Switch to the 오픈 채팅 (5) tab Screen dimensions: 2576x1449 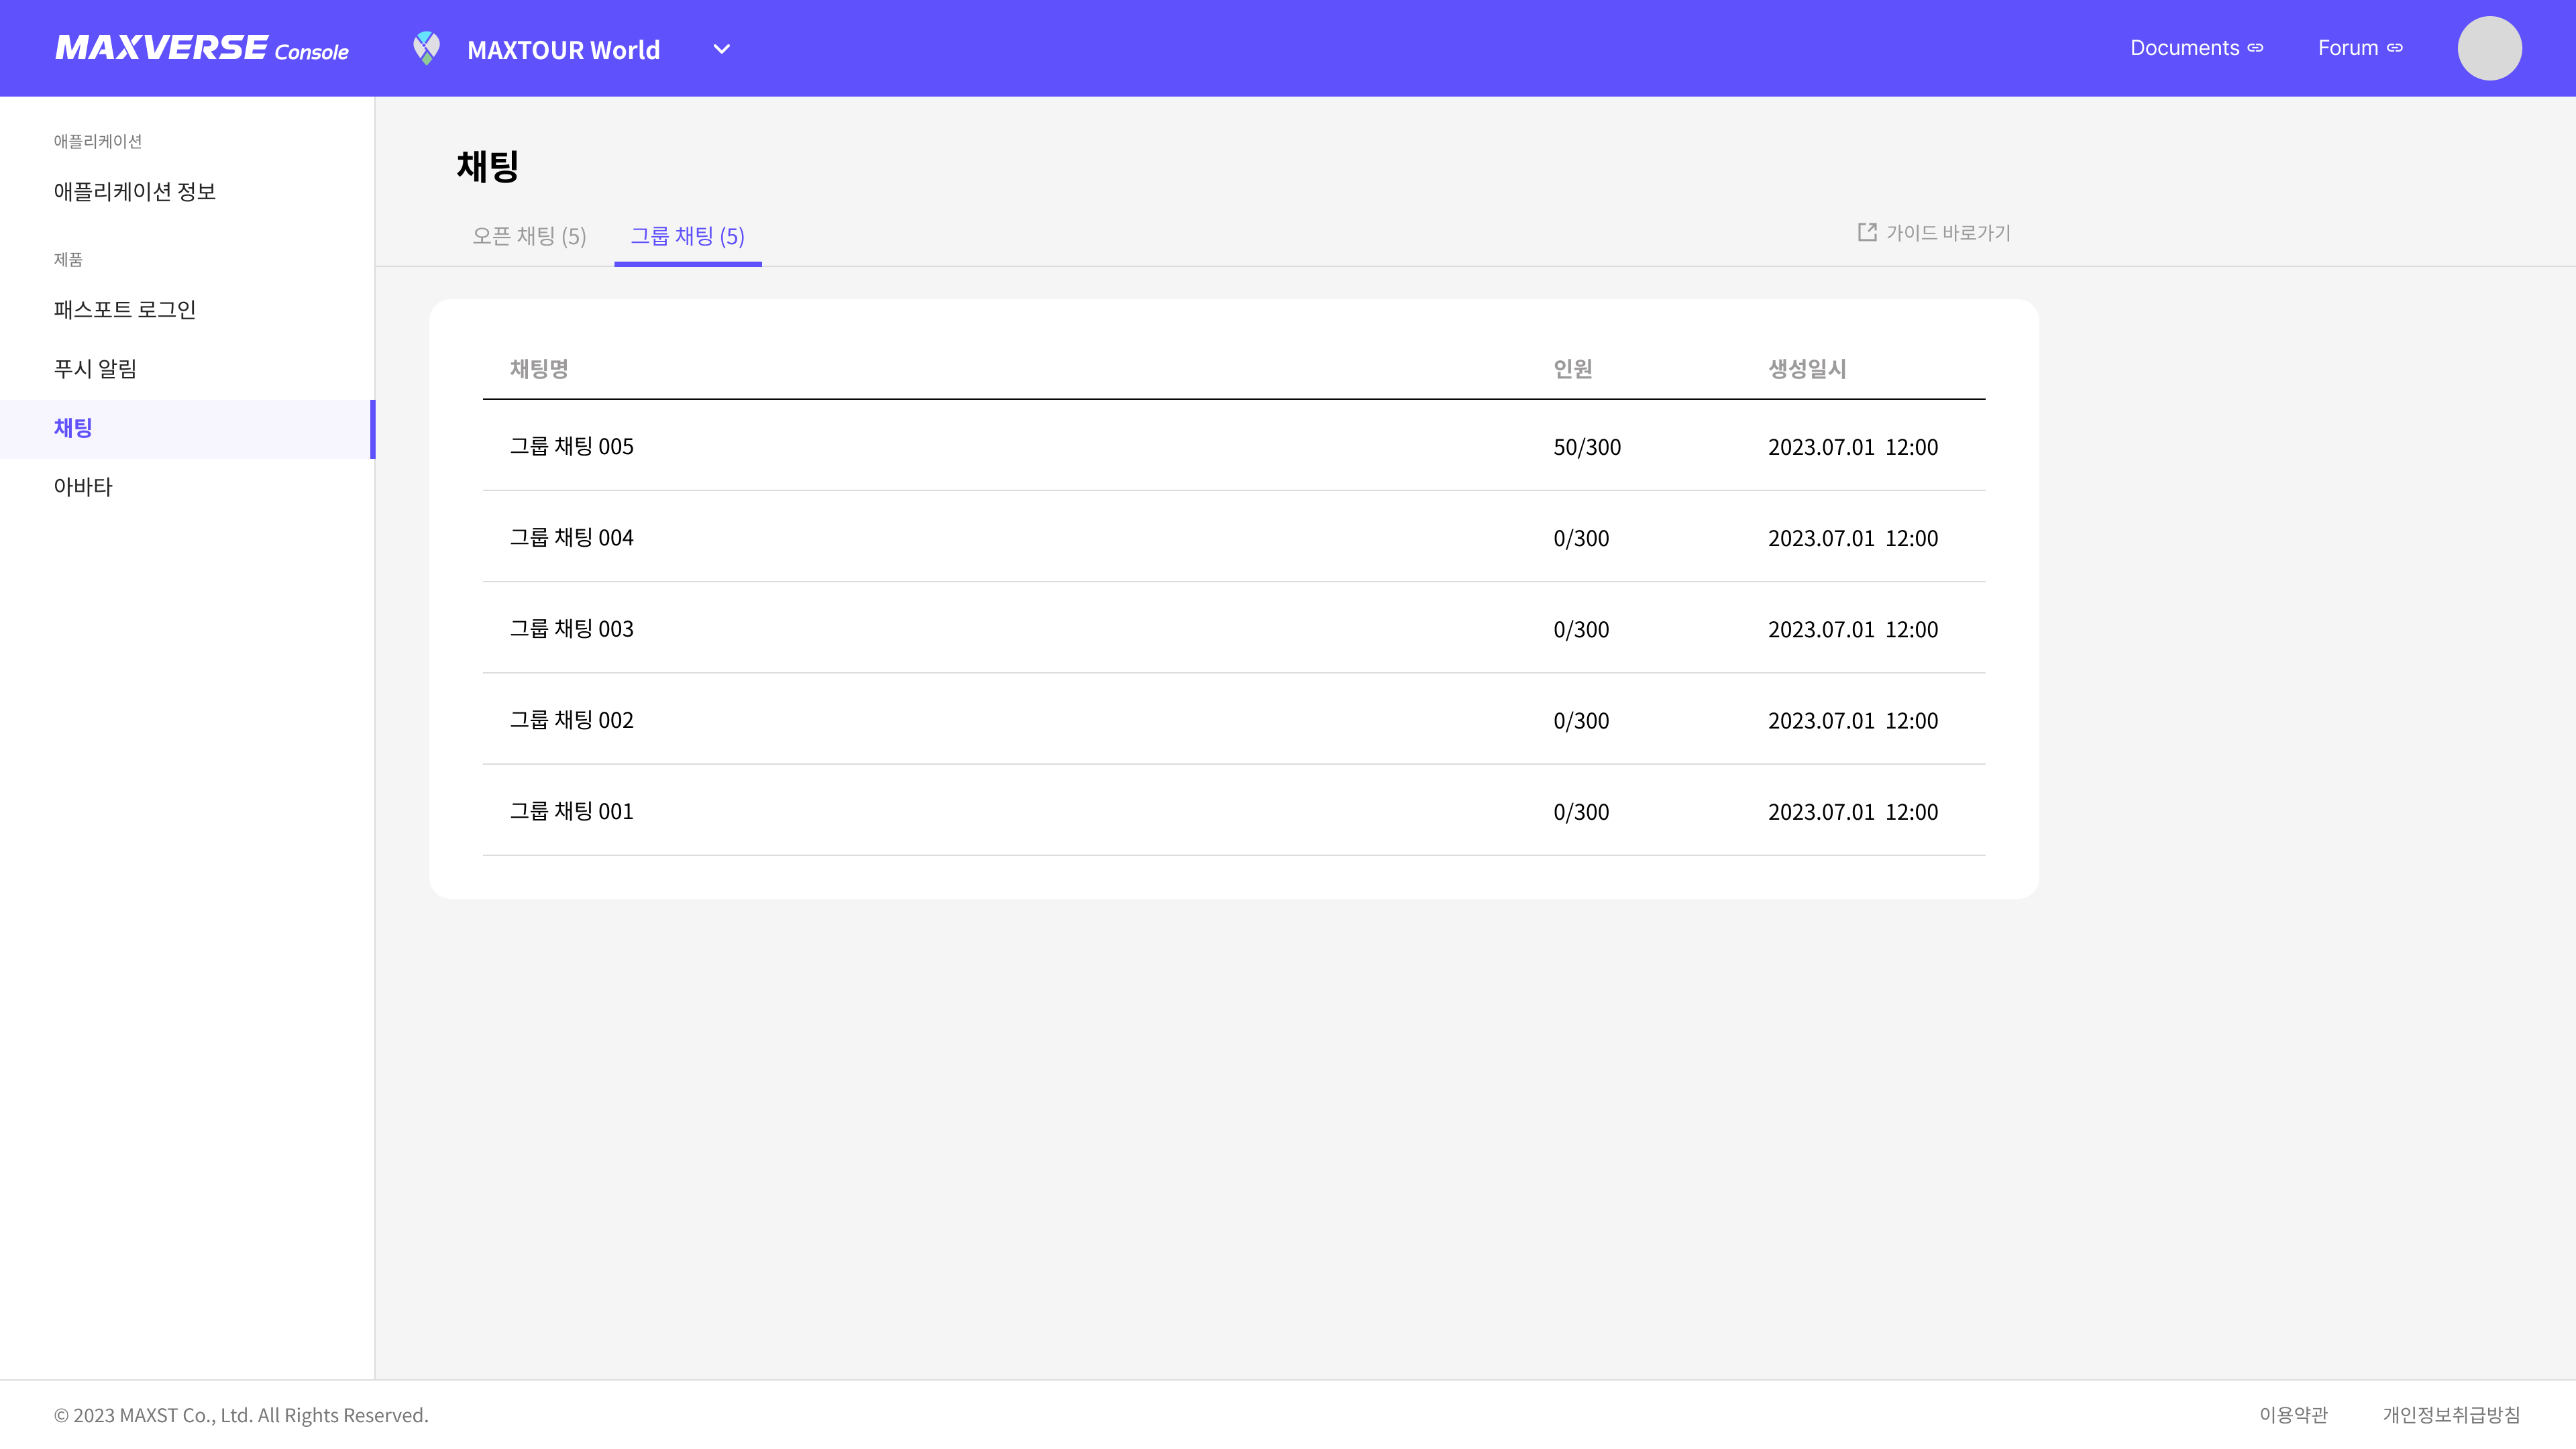coord(529,236)
